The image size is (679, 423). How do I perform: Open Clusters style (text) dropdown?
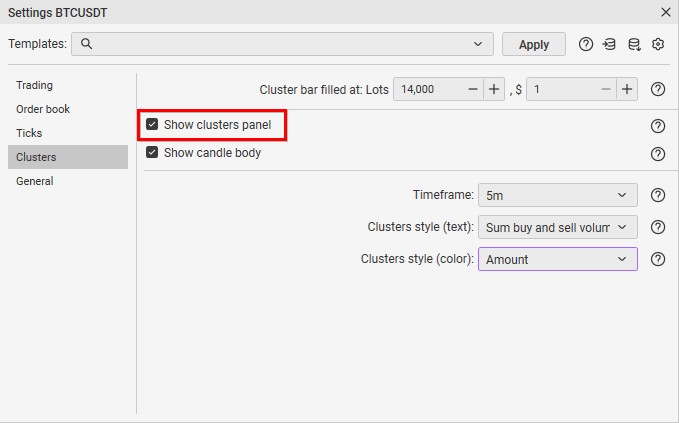(558, 227)
